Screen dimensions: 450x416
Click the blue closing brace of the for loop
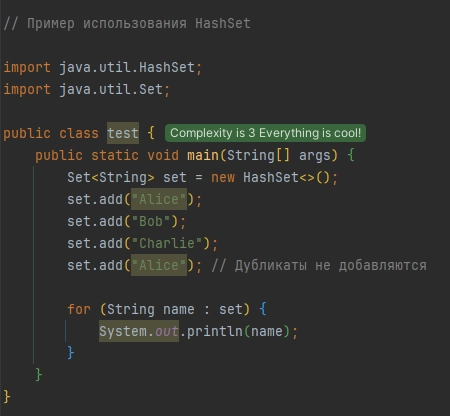tap(71, 353)
